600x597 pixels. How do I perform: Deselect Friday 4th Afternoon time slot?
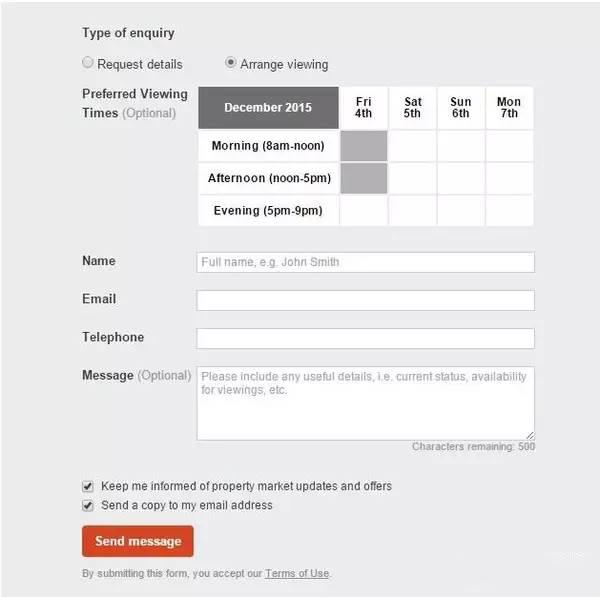(364, 178)
